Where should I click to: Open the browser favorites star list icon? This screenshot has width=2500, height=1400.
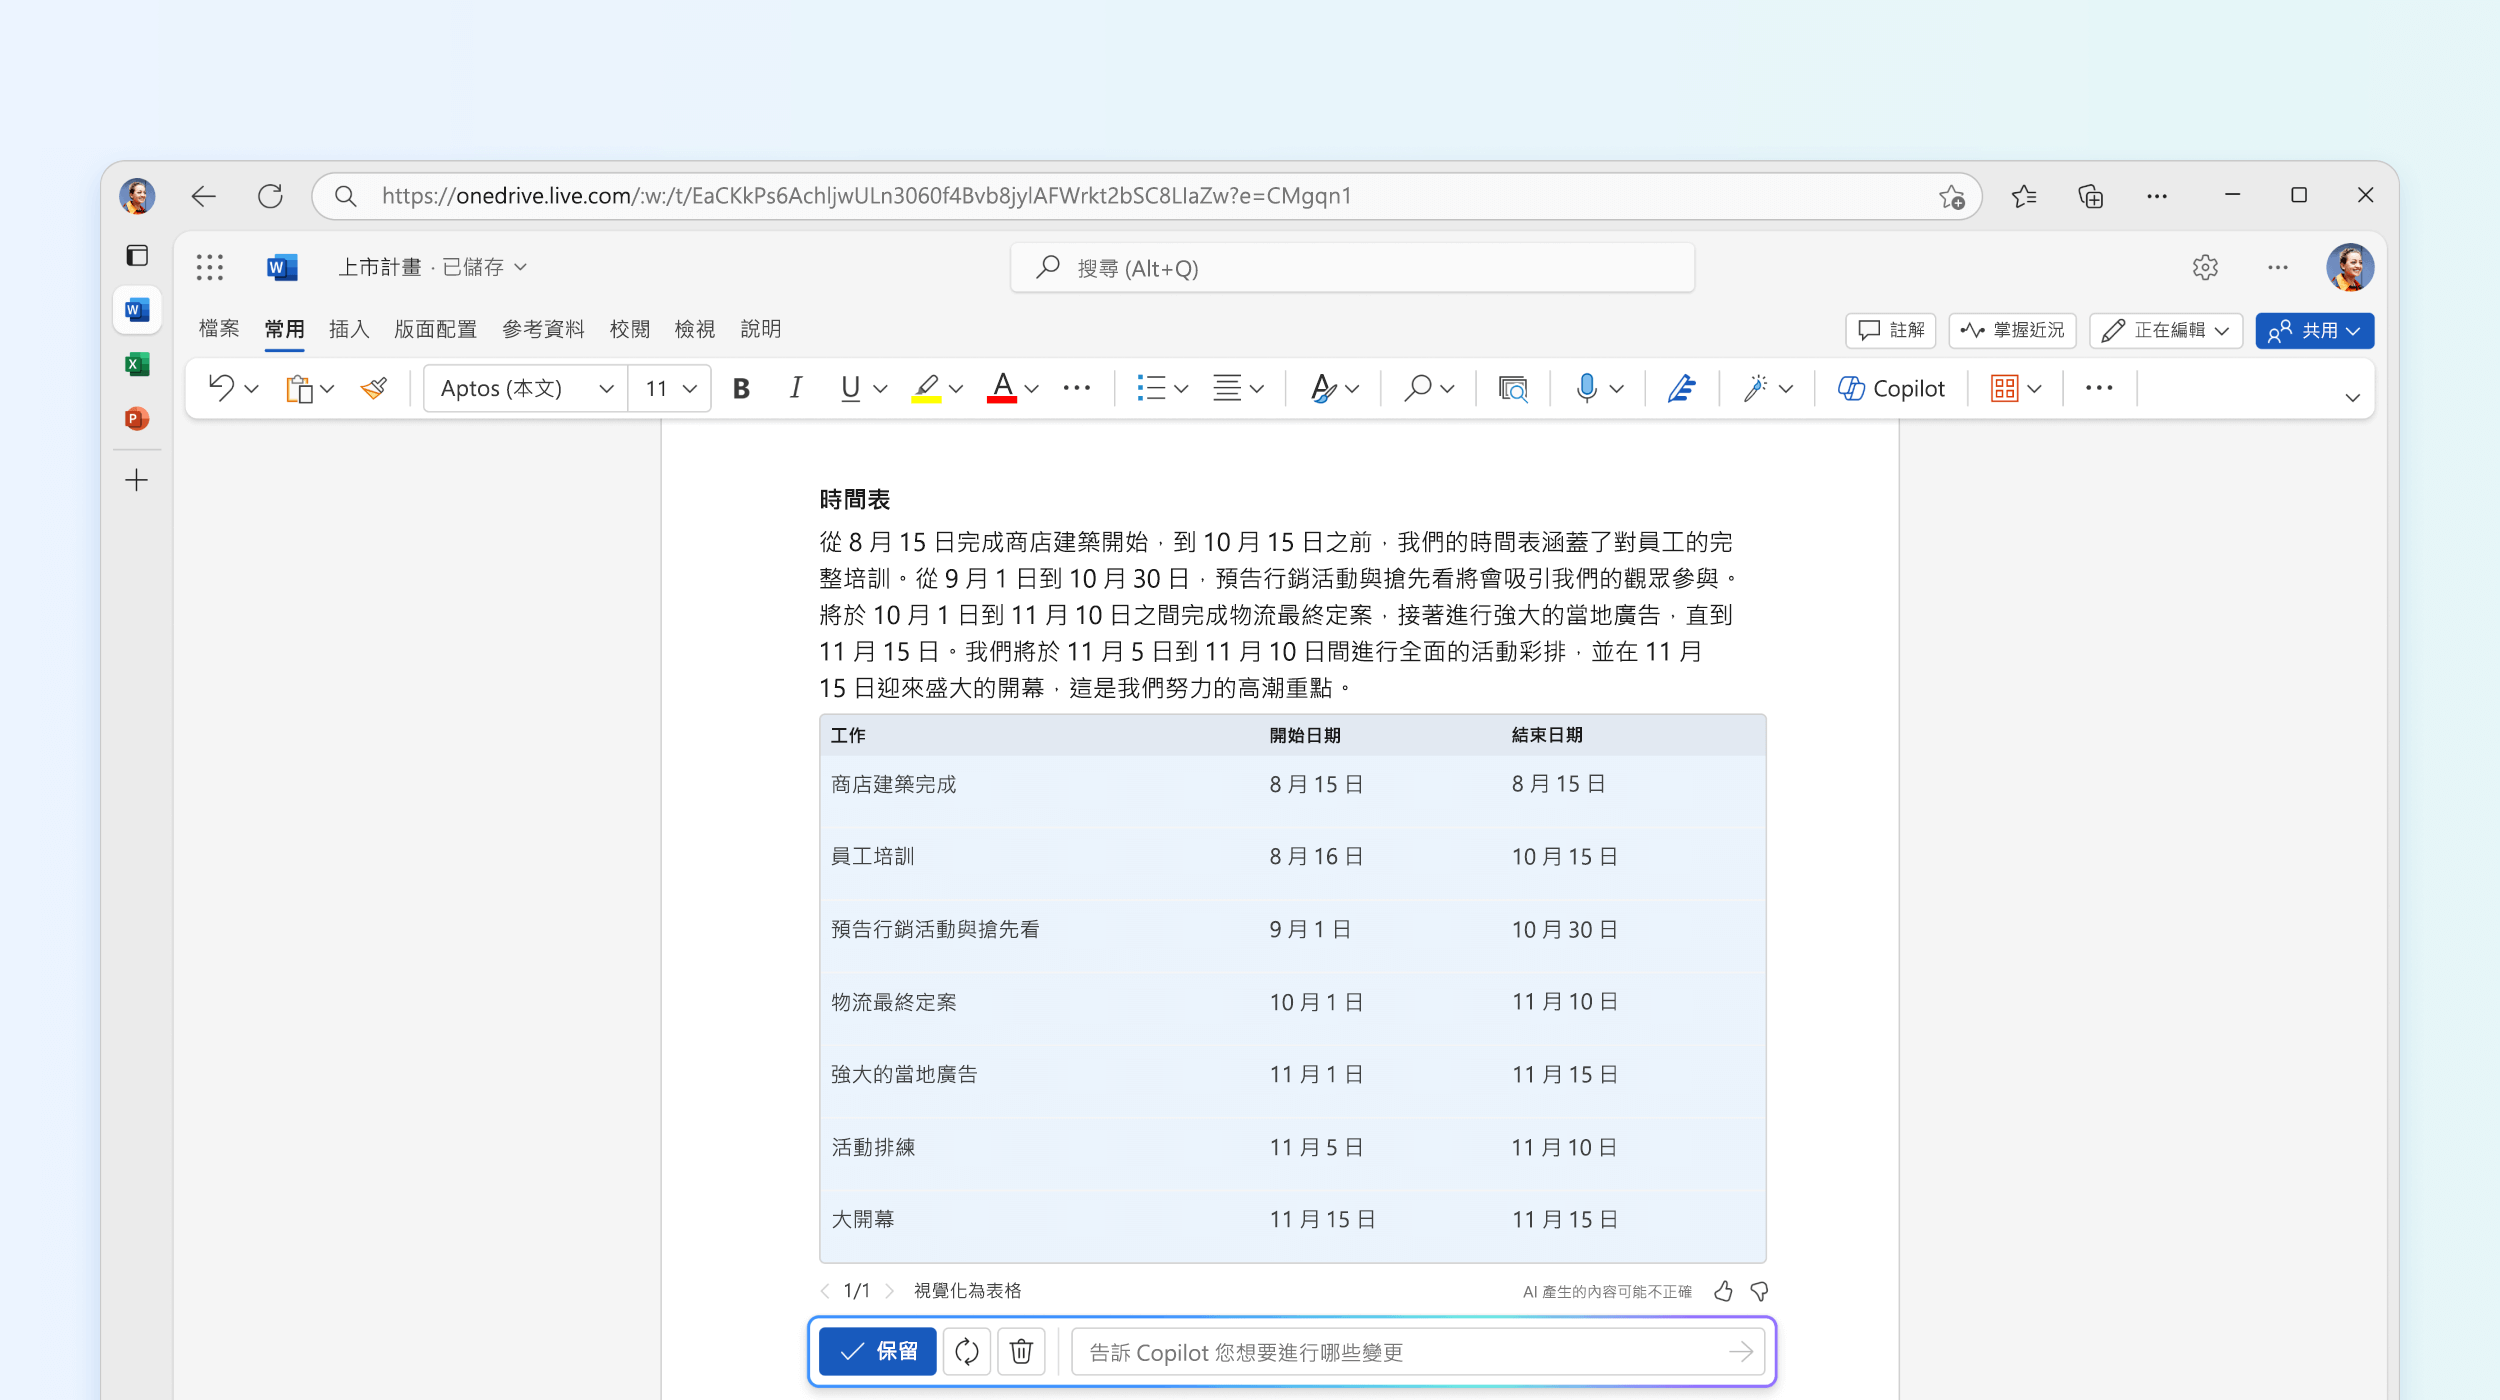tap(2024, 196)
